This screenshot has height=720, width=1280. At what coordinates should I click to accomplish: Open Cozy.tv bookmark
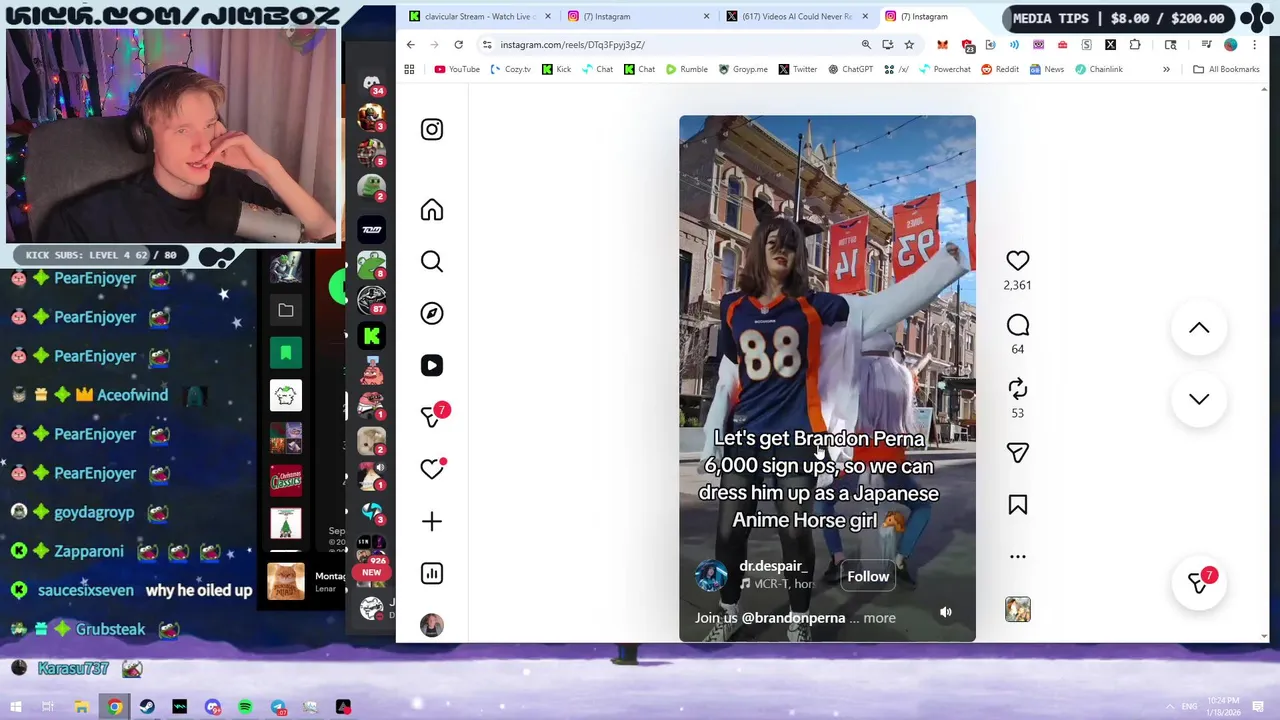tap(510, 69)
